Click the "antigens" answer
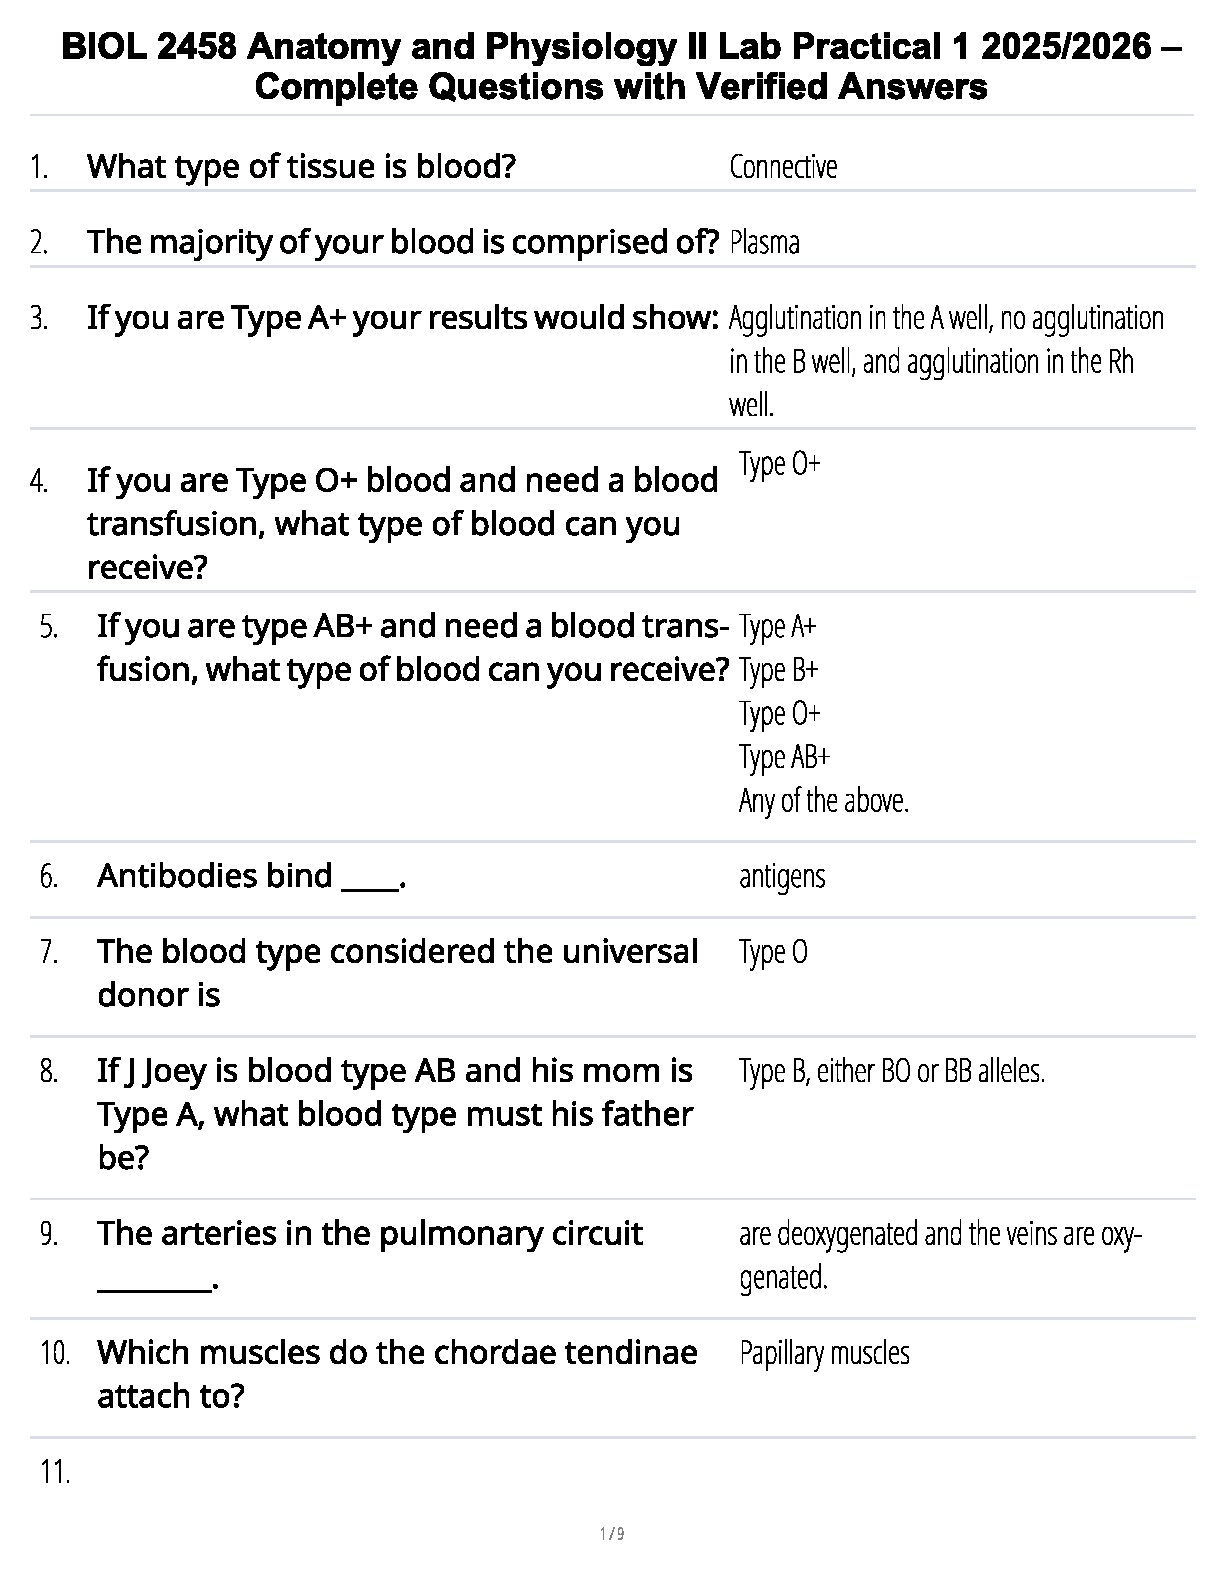This screenshot has height=1584, width=1224. click(x=782, y=877)
